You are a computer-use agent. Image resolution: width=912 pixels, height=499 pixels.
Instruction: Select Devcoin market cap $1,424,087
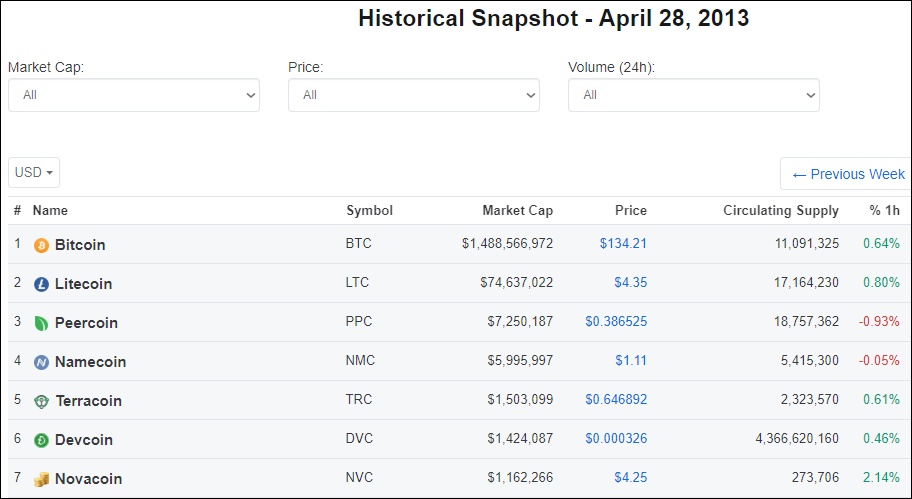pos(520,438)
